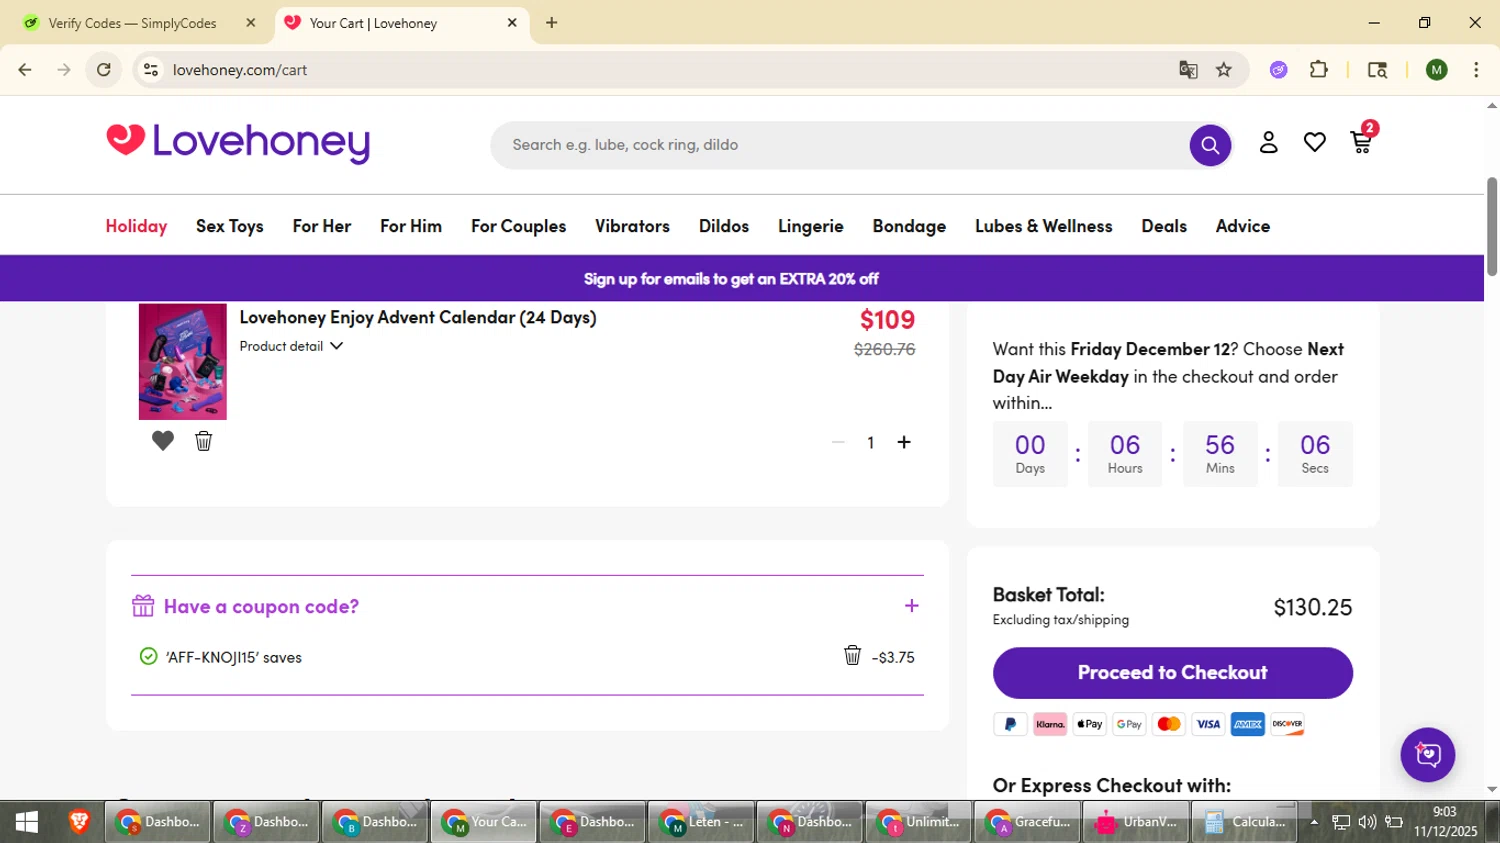Open the network icon in system tray
Image resolution: width=1500 pixels, height=843 pixels.
coord(1341,822)
